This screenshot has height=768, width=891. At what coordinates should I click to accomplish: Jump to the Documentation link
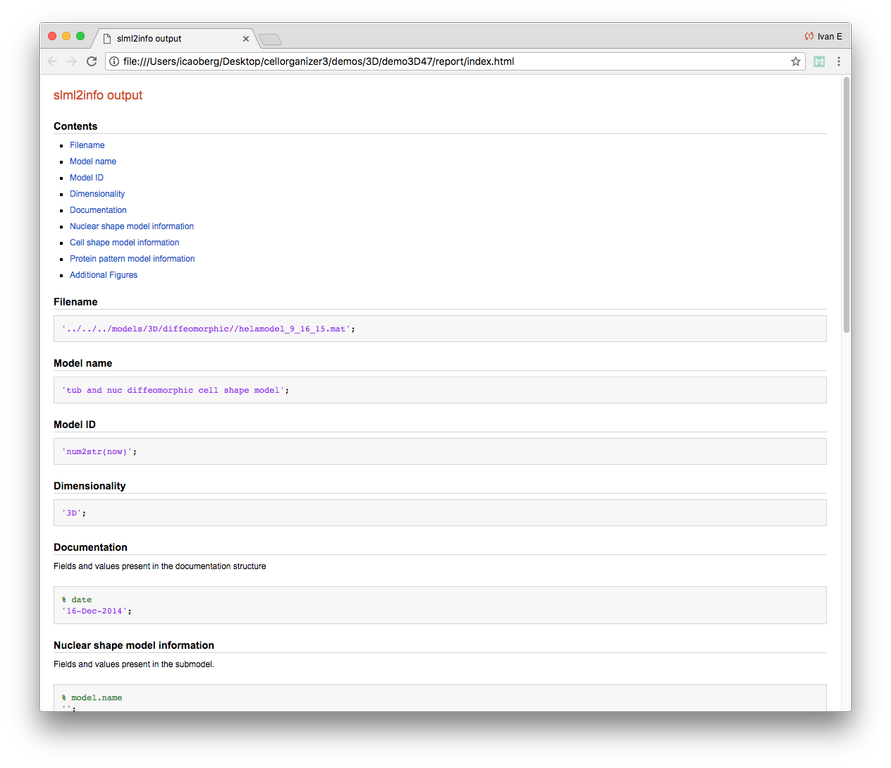98,210
